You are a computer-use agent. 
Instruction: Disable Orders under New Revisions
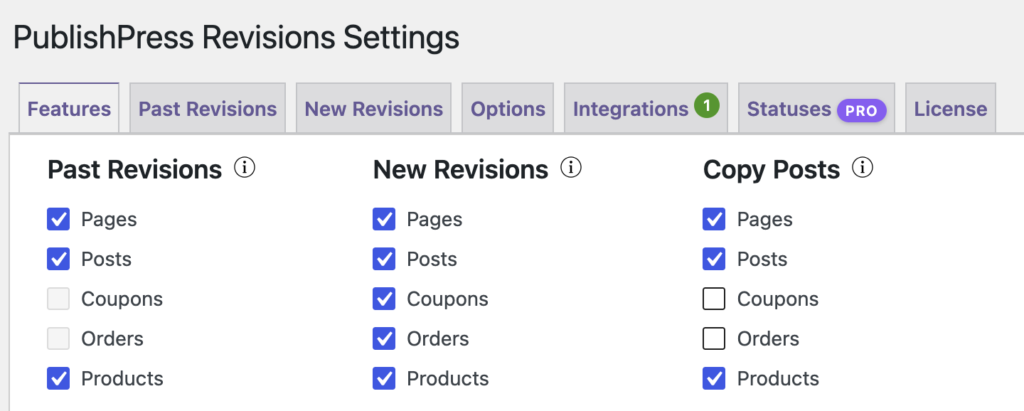coord(384,339)
